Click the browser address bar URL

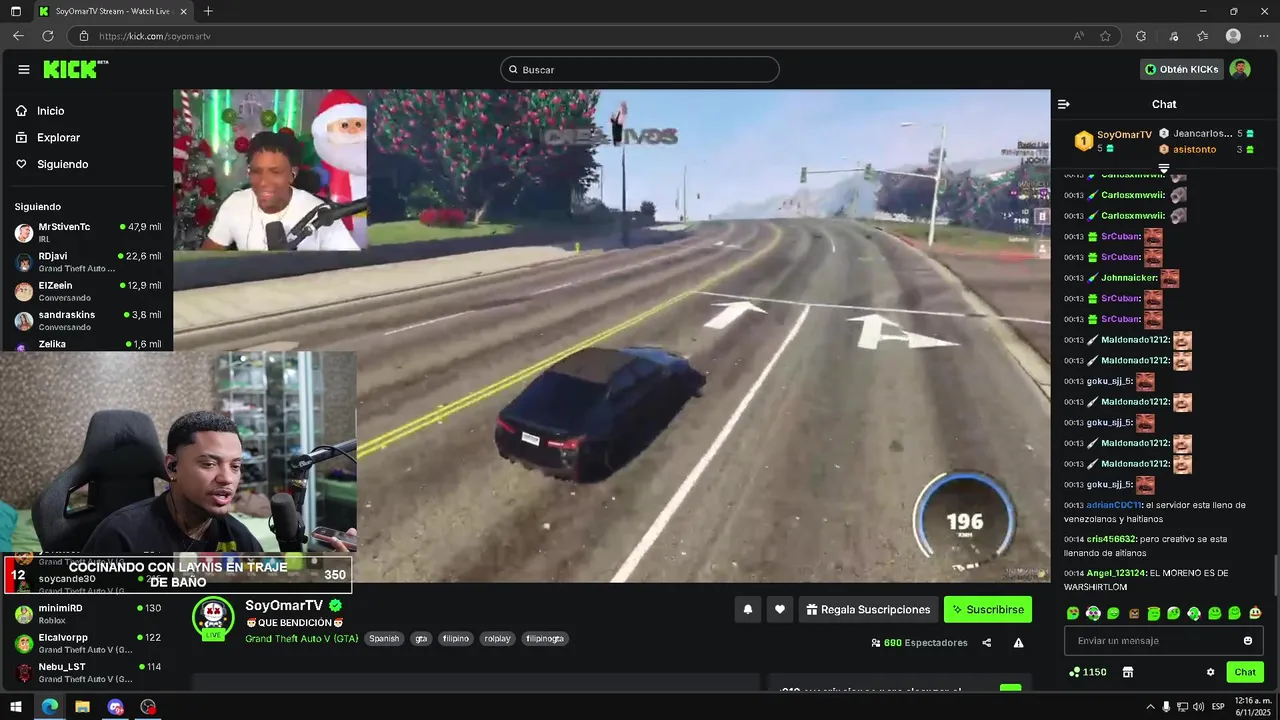point(155,36)
